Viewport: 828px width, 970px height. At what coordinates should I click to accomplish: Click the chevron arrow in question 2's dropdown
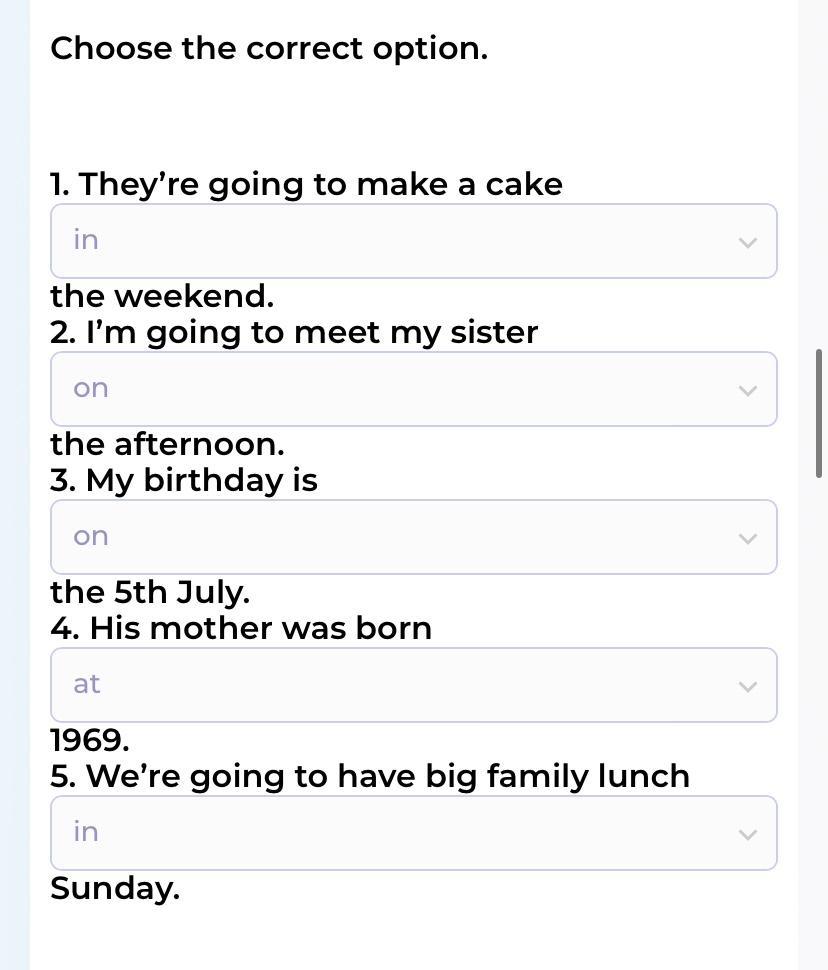(x=747, y=390)
